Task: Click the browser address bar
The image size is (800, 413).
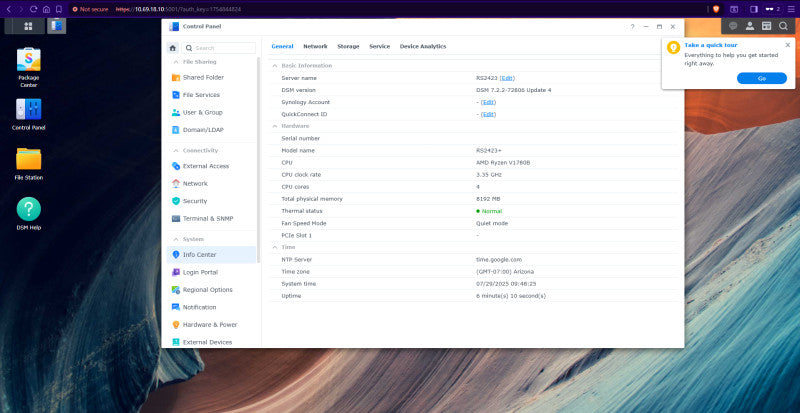Action: 388,9
